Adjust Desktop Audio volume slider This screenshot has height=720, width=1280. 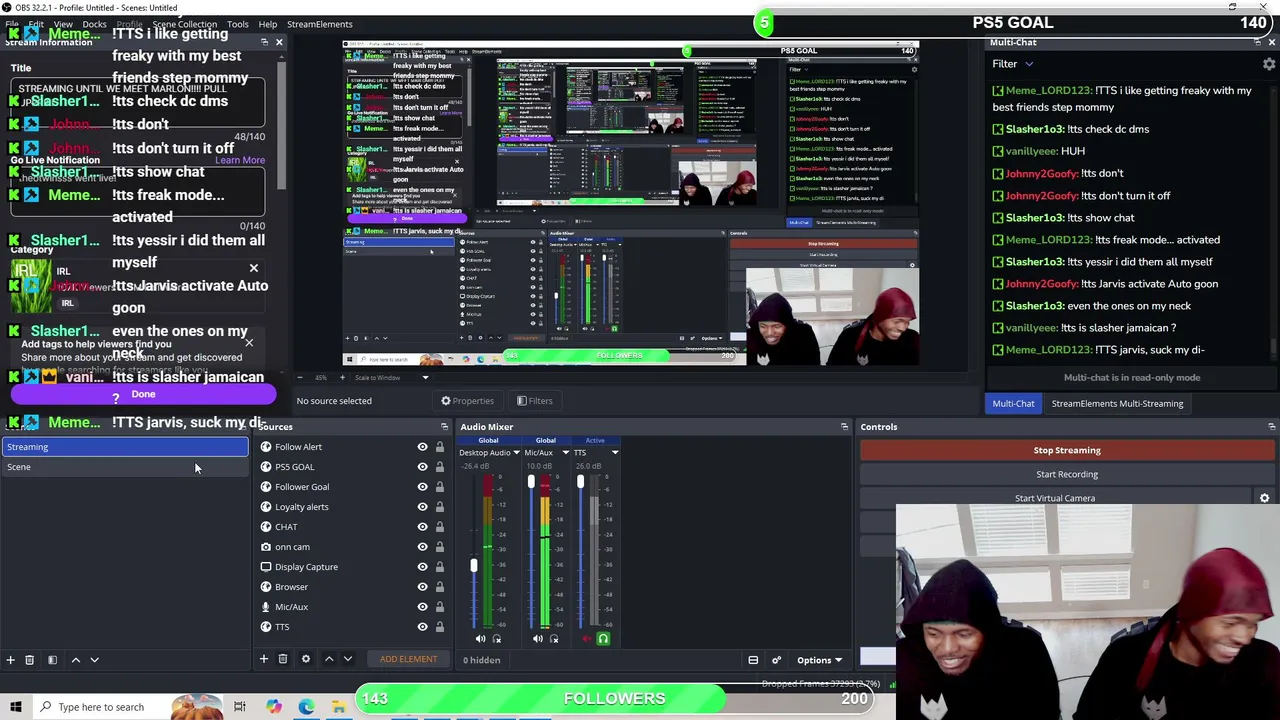[474, 566]
